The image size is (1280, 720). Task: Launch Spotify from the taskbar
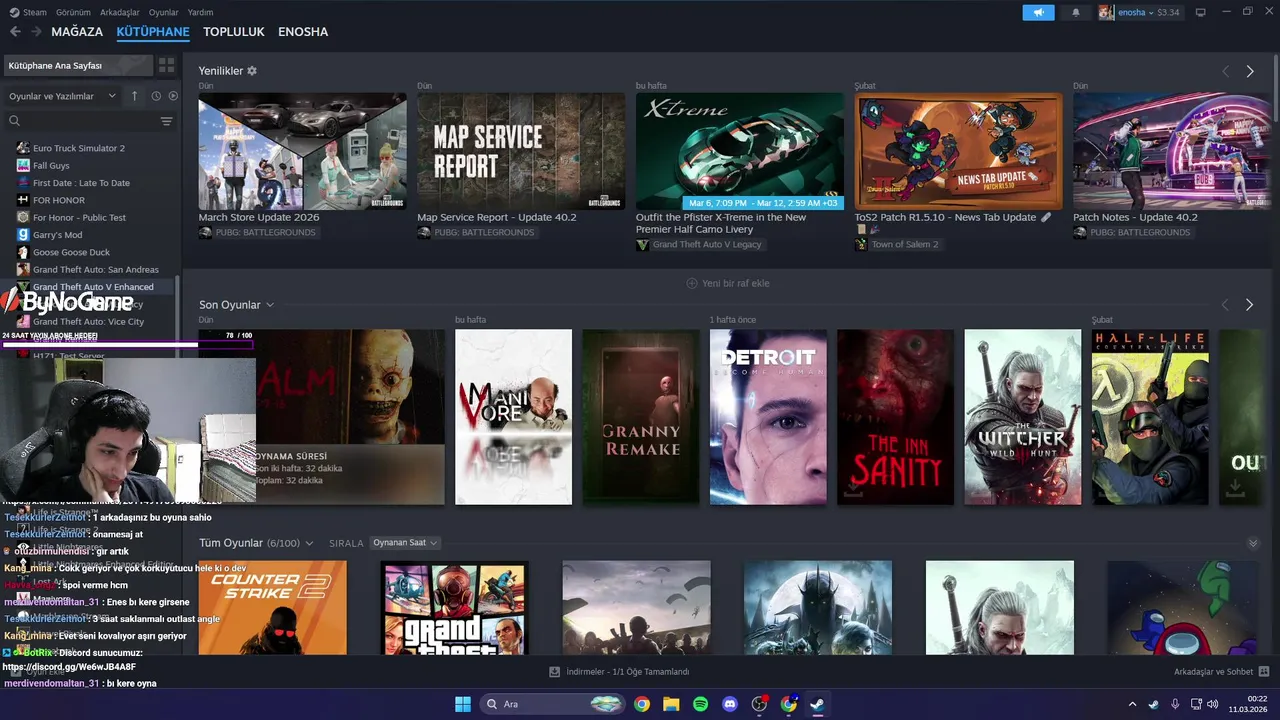pos(700,704)
